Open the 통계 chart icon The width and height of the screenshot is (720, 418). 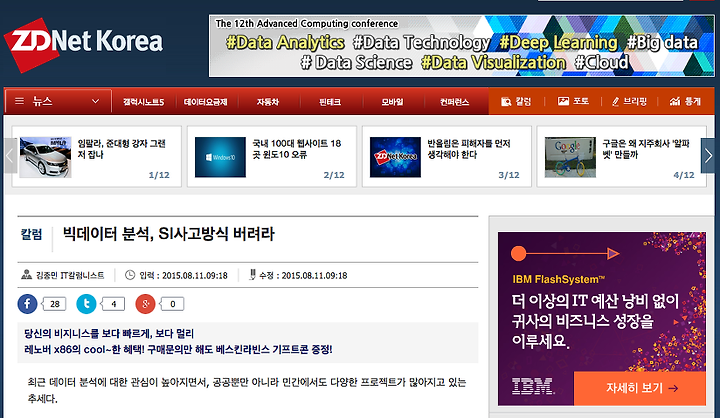click(x=675, y=101)
